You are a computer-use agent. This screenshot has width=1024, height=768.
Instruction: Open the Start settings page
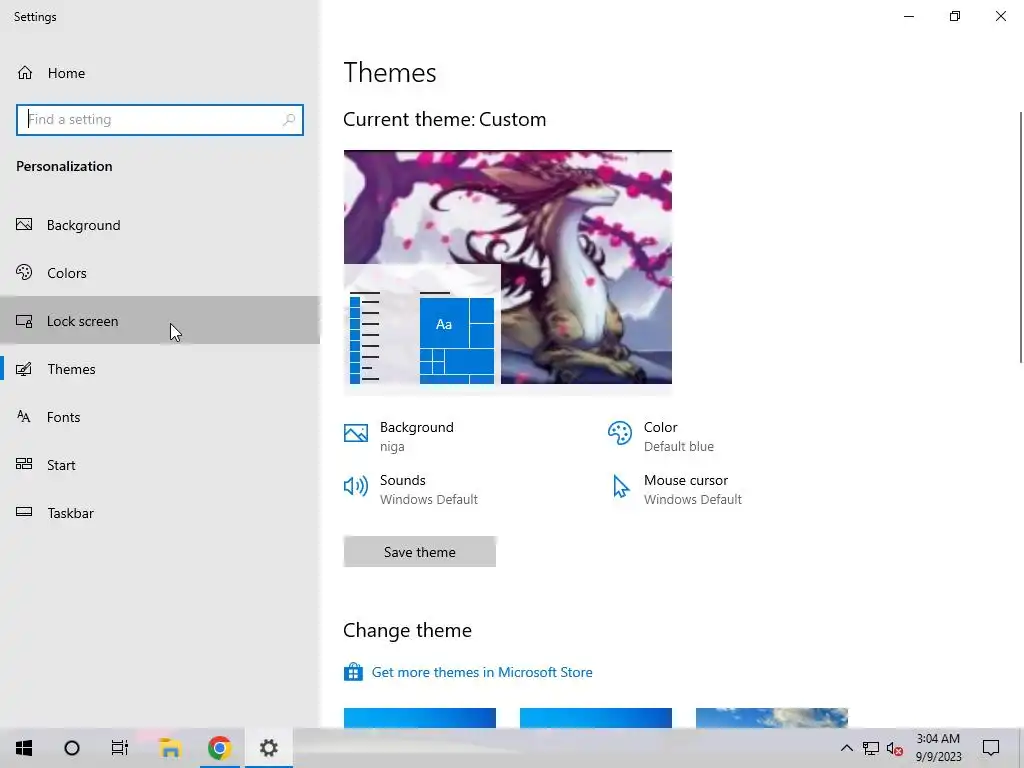coord(160,464)
